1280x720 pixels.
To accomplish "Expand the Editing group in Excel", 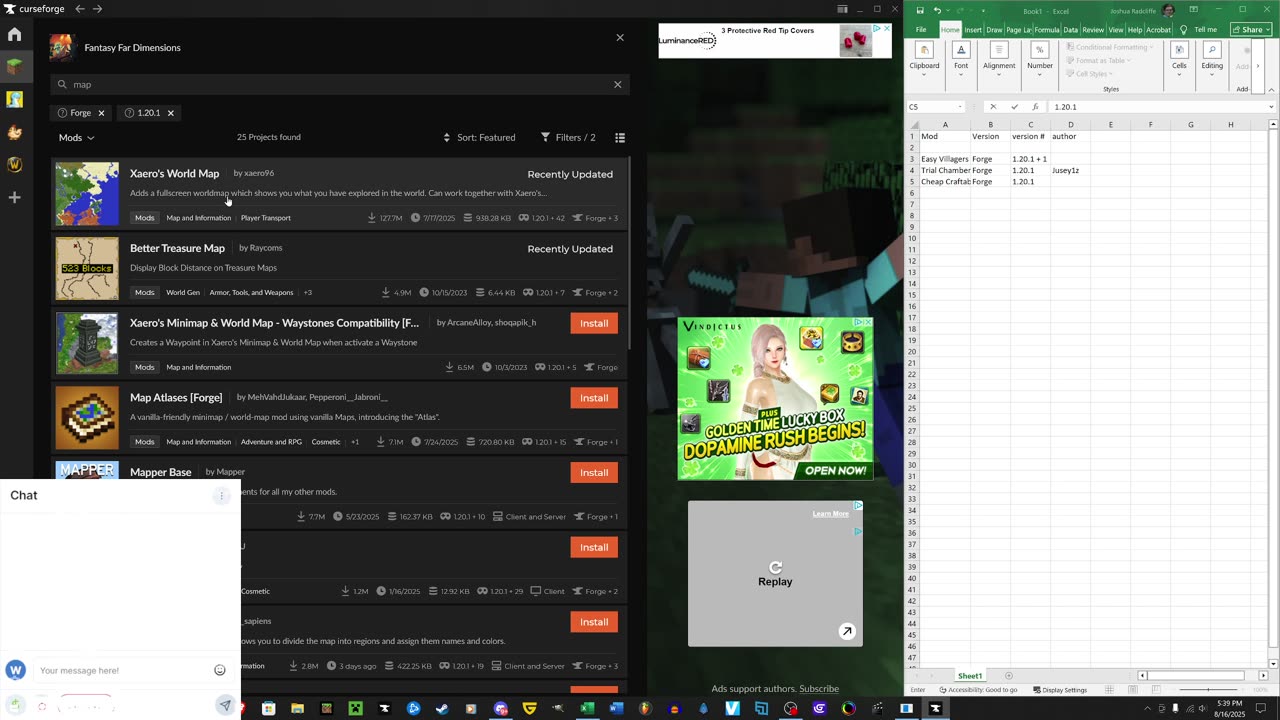I will click(x=1212, y=59).
